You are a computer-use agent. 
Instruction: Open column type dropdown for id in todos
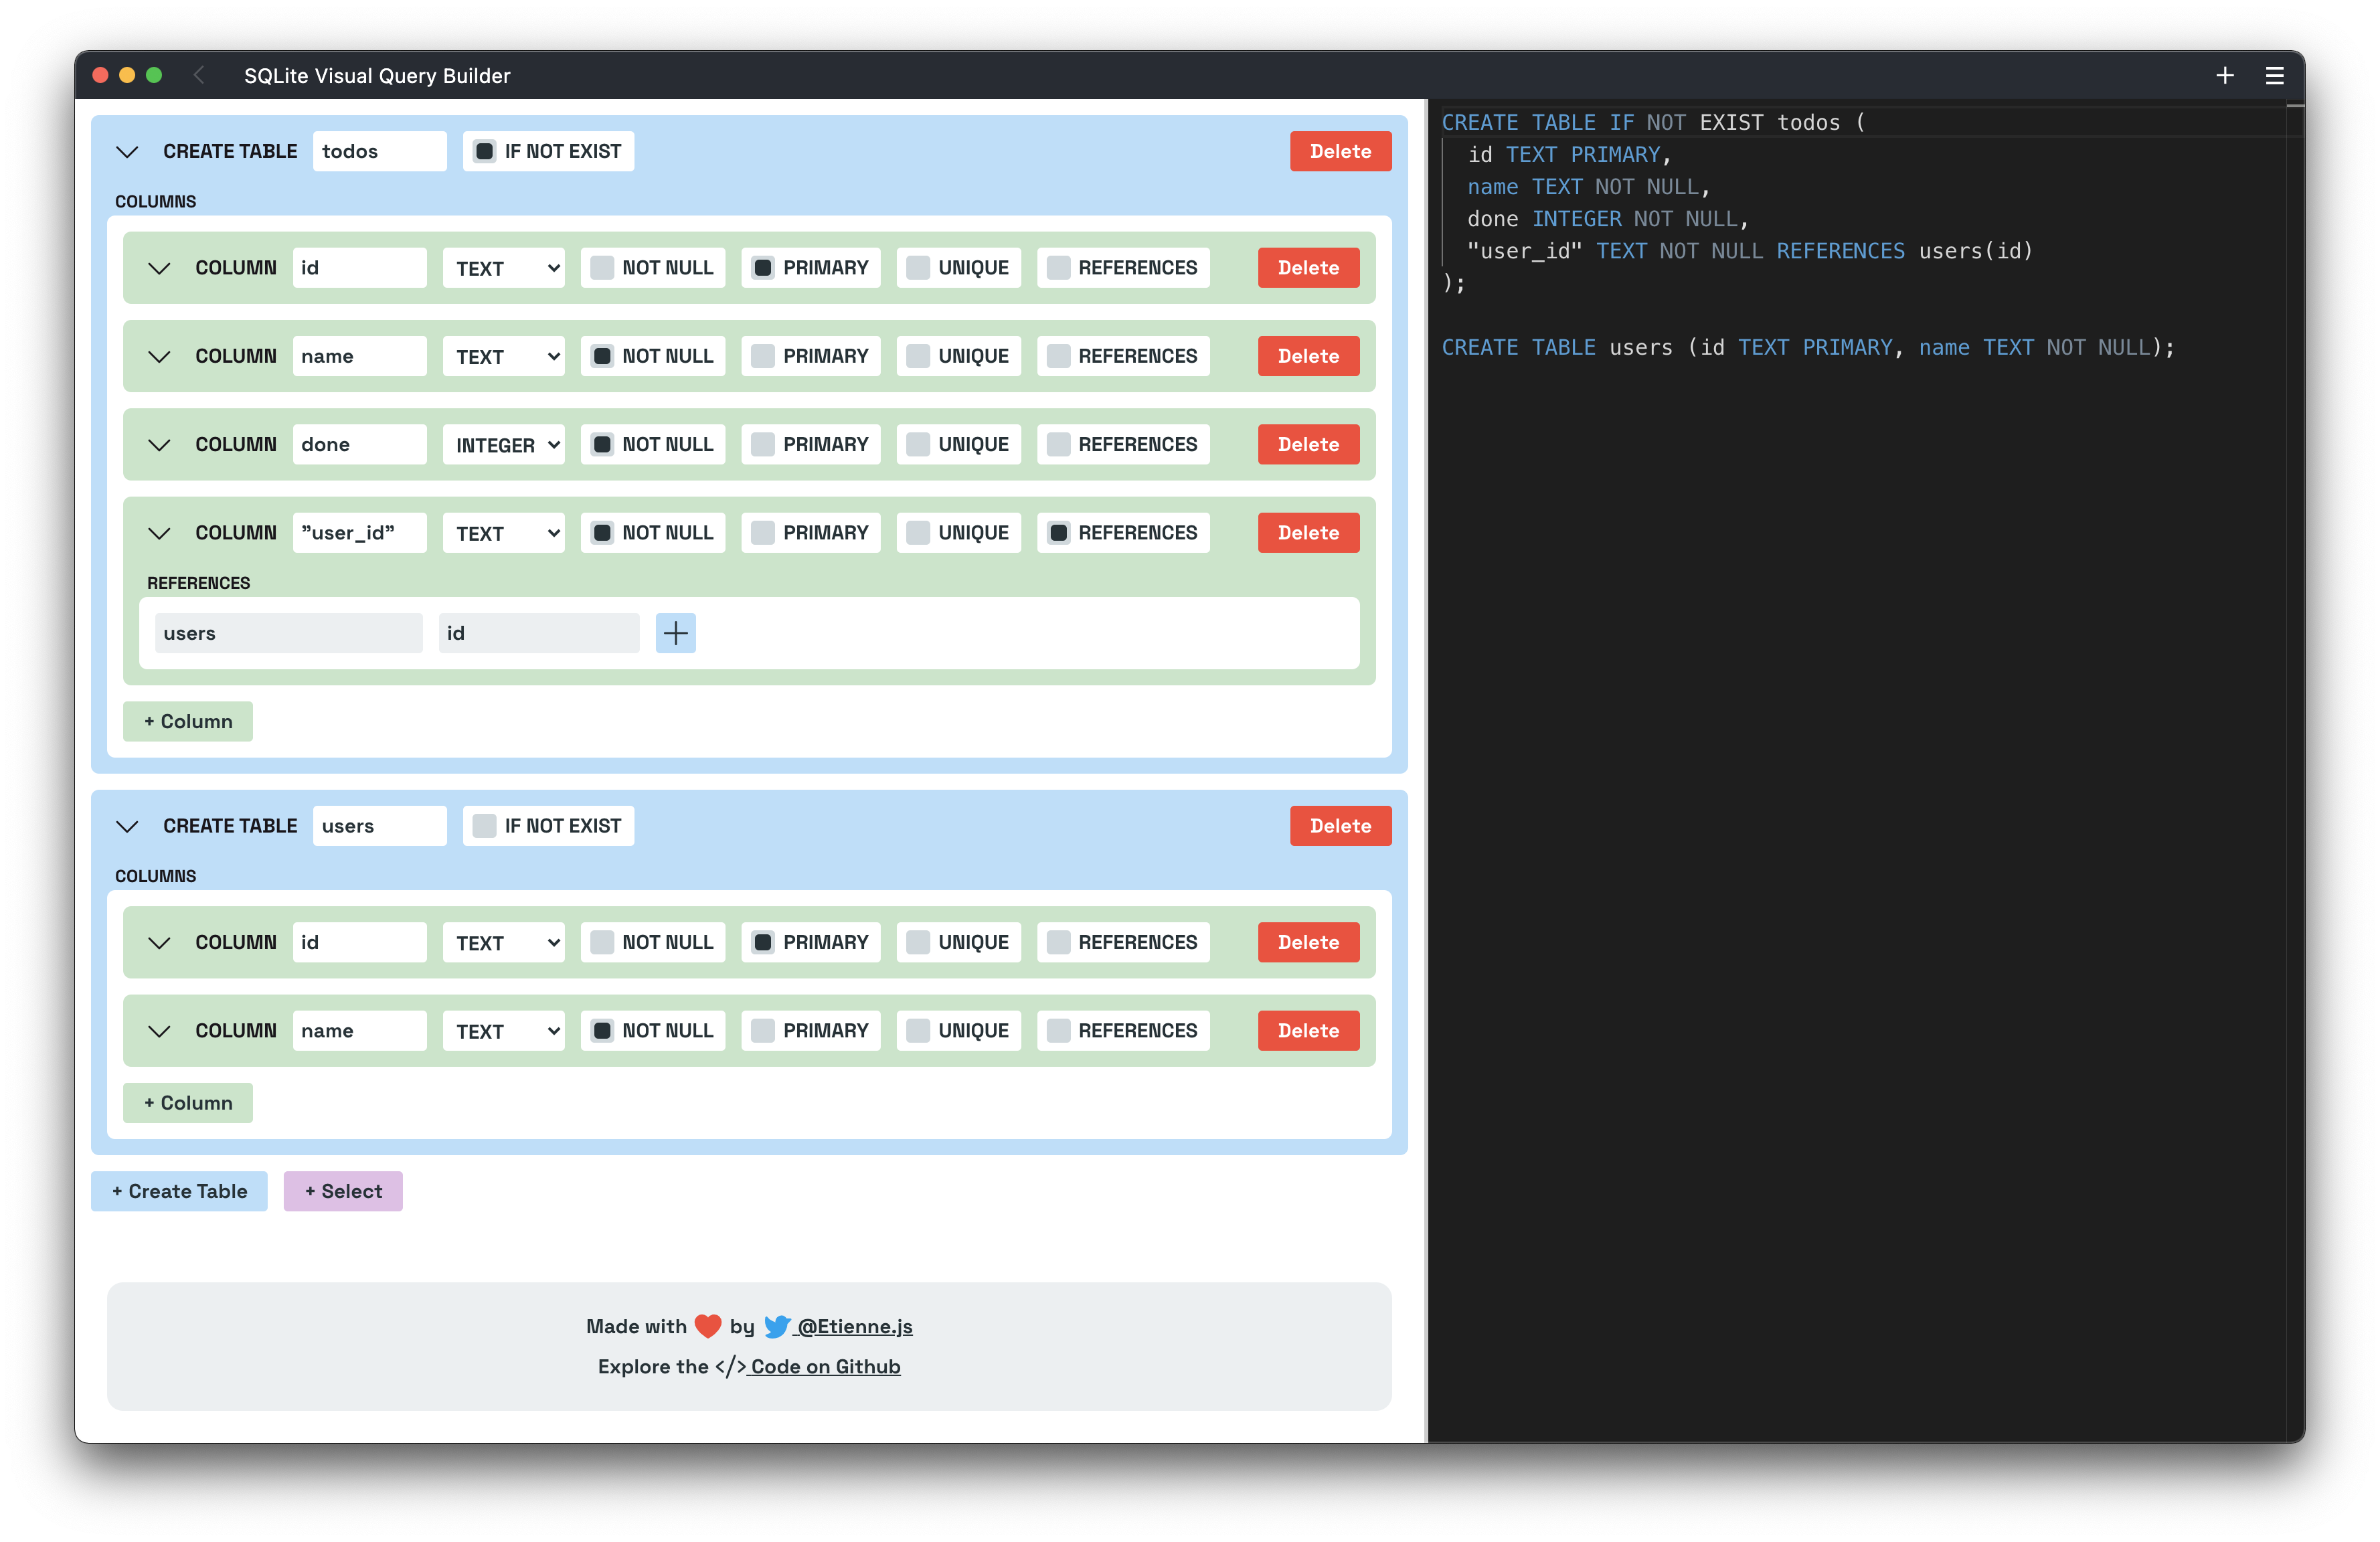503,267
